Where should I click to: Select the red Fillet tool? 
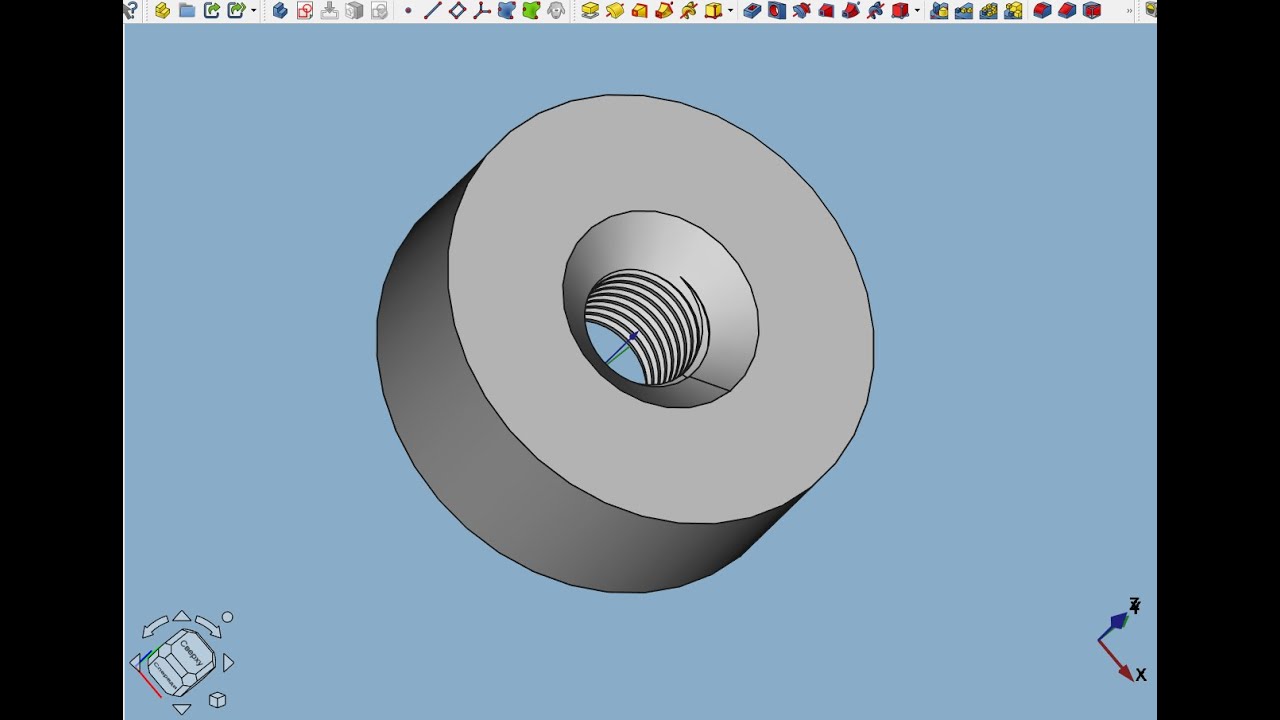(x=1042, y=10)
